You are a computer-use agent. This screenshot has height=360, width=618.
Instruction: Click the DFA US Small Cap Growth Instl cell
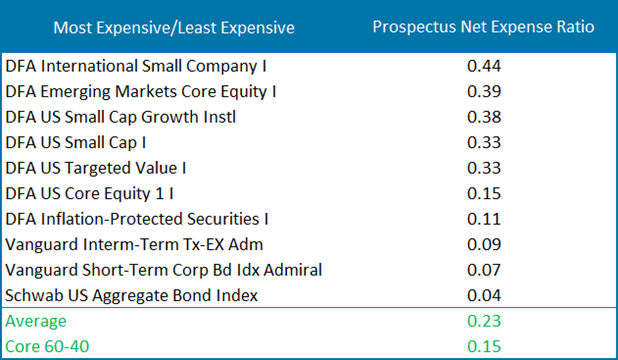pos(120,117)
